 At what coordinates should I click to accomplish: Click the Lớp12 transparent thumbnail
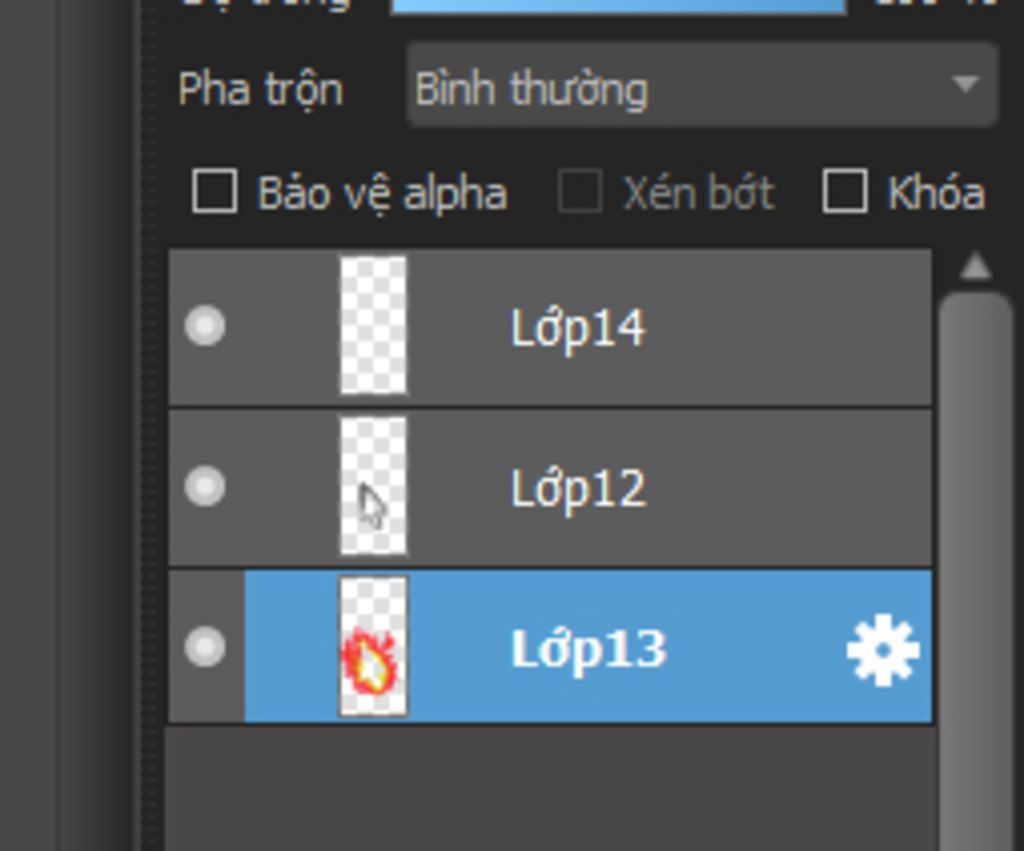point(373,486)
